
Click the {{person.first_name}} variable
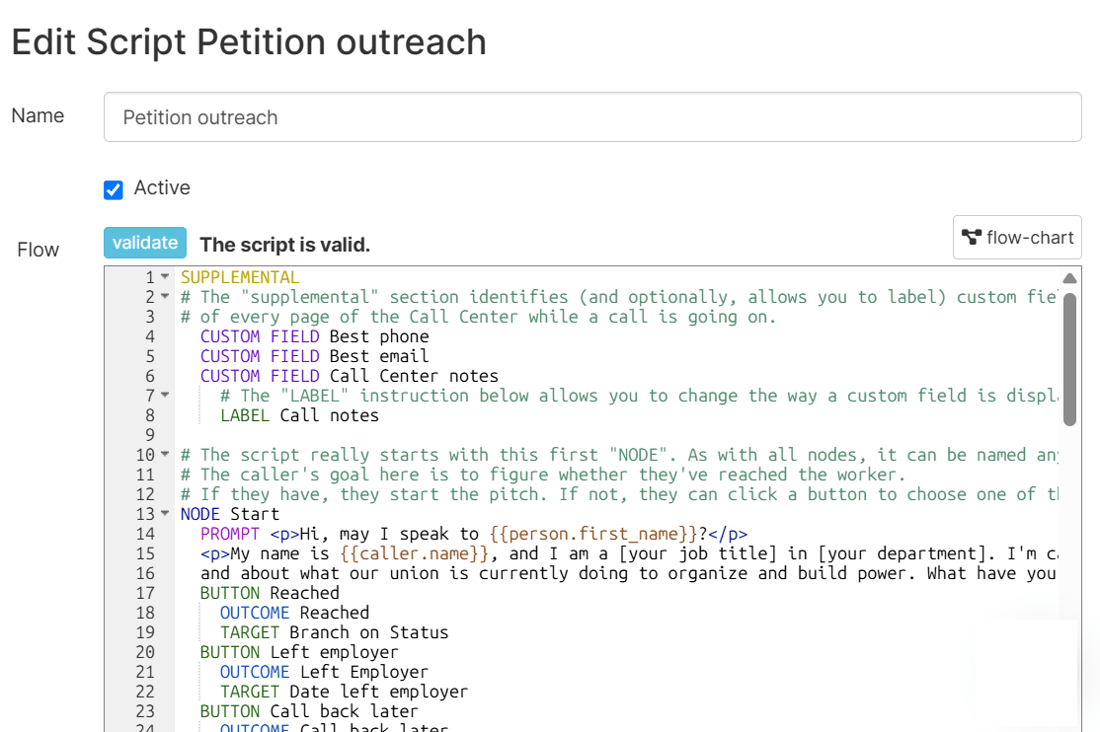[x=593, y=534]
